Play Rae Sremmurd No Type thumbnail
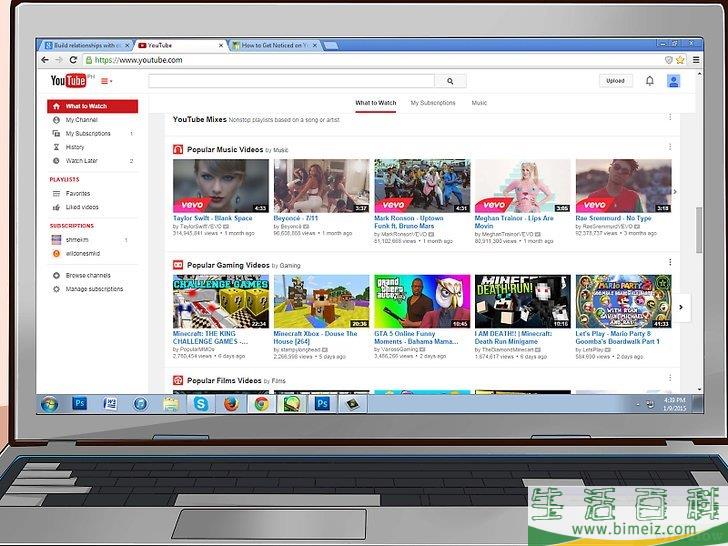The height and width of the screenshot is (546, 728). click(x=624, y=186)
